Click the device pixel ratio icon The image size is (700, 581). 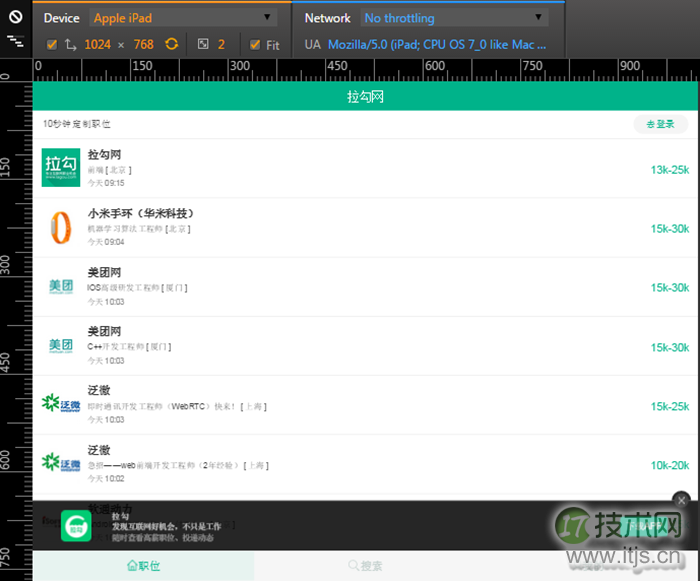click(x=203, y=44)
